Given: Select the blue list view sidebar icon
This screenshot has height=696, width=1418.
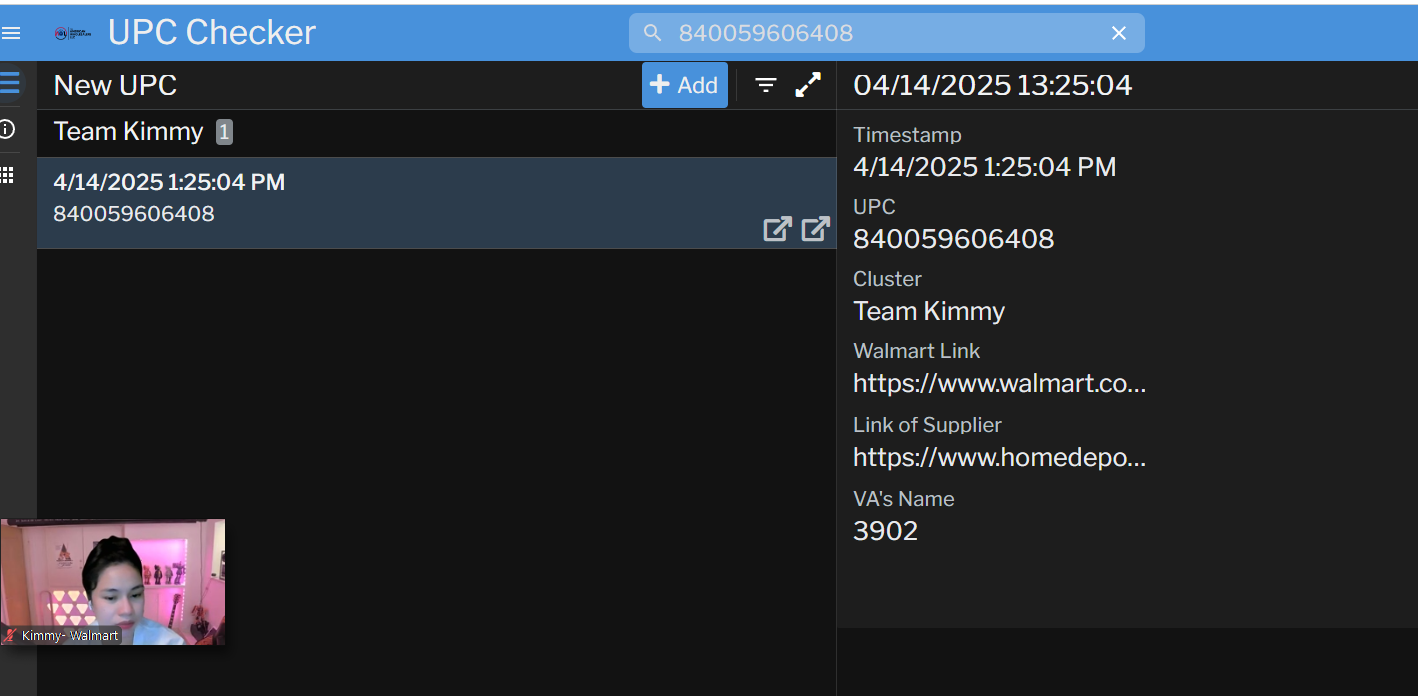Looking at the screenshot, I should point(10,83).
